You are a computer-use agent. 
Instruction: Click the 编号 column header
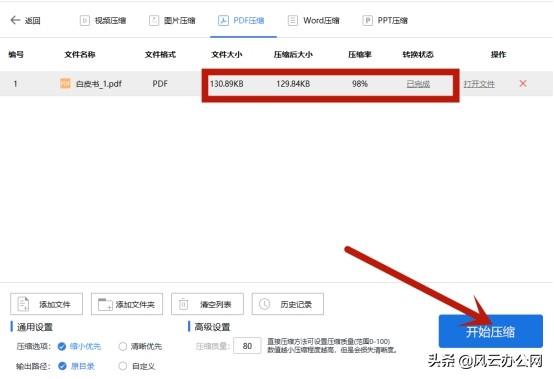coord(16,54)
